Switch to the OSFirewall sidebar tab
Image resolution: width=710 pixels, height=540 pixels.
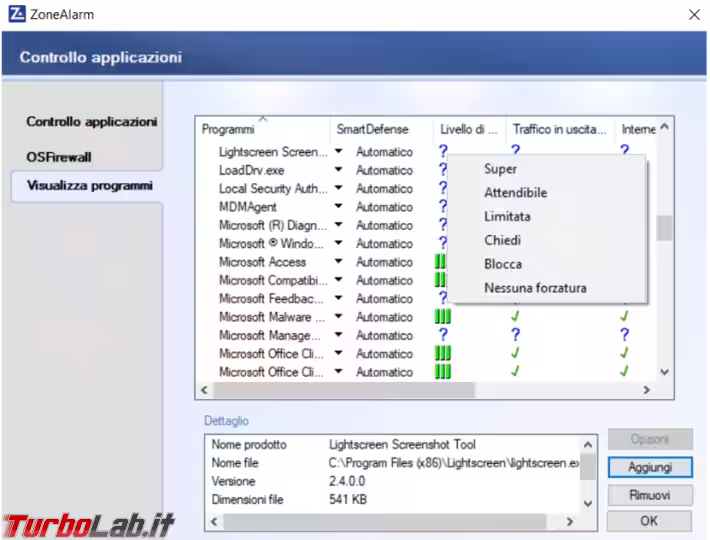point(59,157)
